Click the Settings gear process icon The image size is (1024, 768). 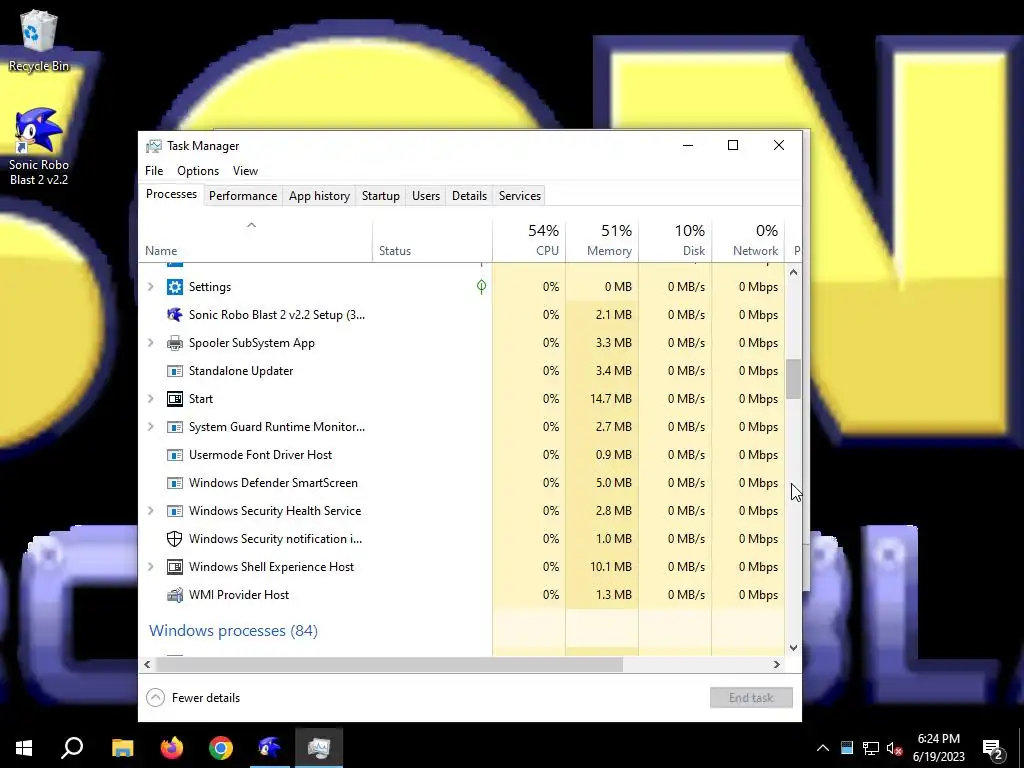[174, 287]
